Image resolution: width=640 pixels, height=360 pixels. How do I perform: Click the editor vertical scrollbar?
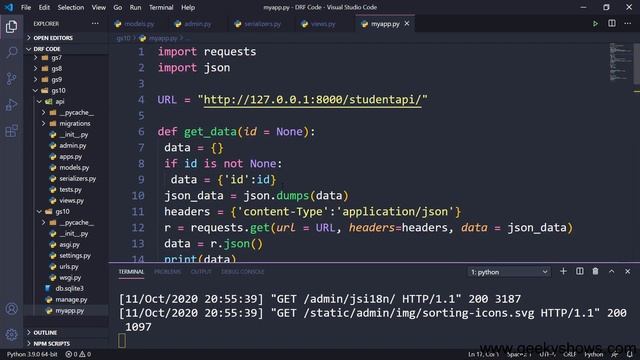click(x=637, y=63)
